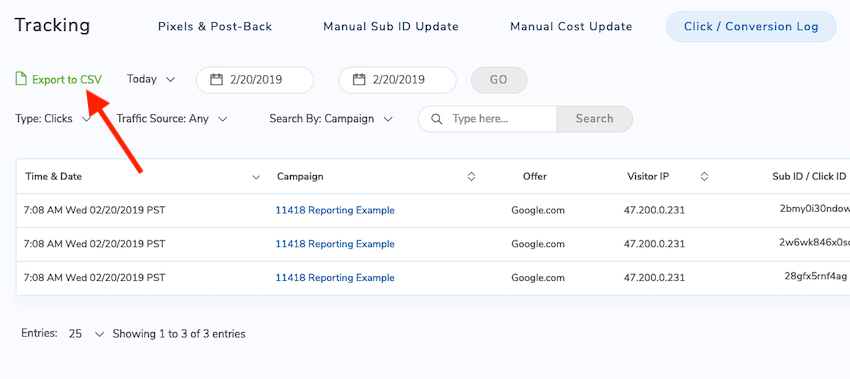850x379 pixels.
Task: Select first row timestamp 7:08 AM Wed
Action: (94, 210)
